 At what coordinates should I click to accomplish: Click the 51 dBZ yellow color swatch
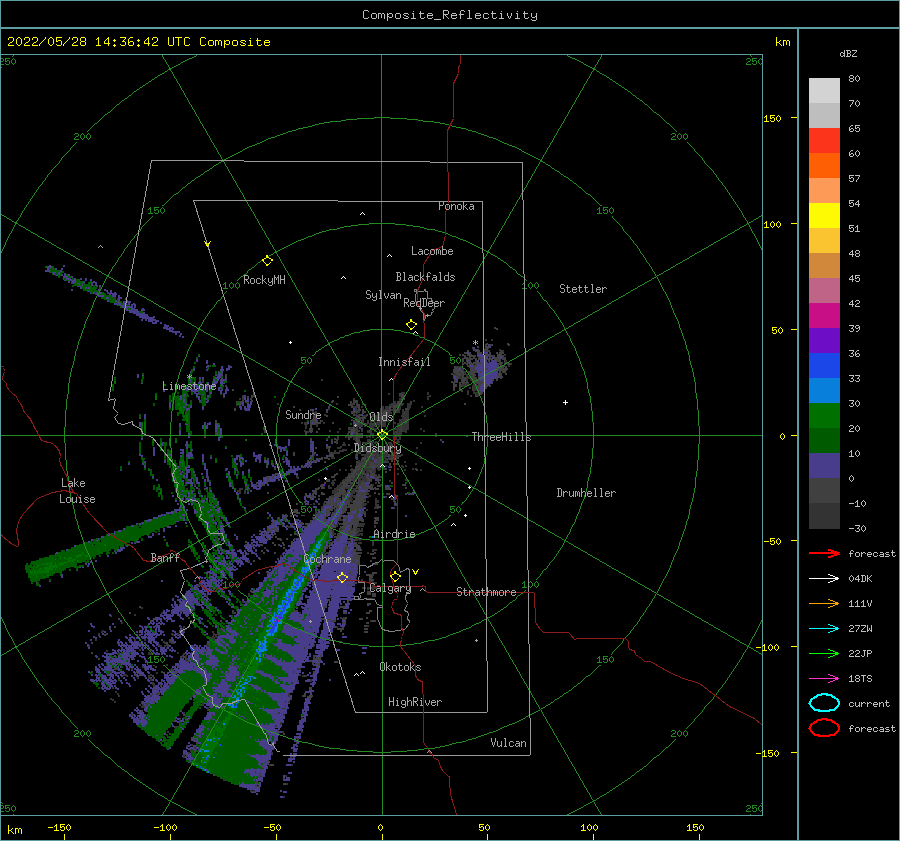tap(824, 215)
